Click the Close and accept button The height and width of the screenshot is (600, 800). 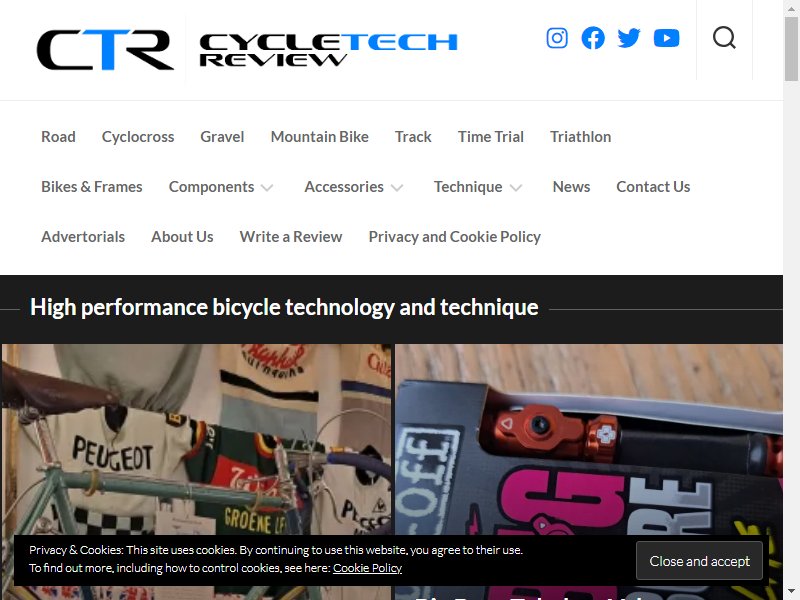point(699,561)
